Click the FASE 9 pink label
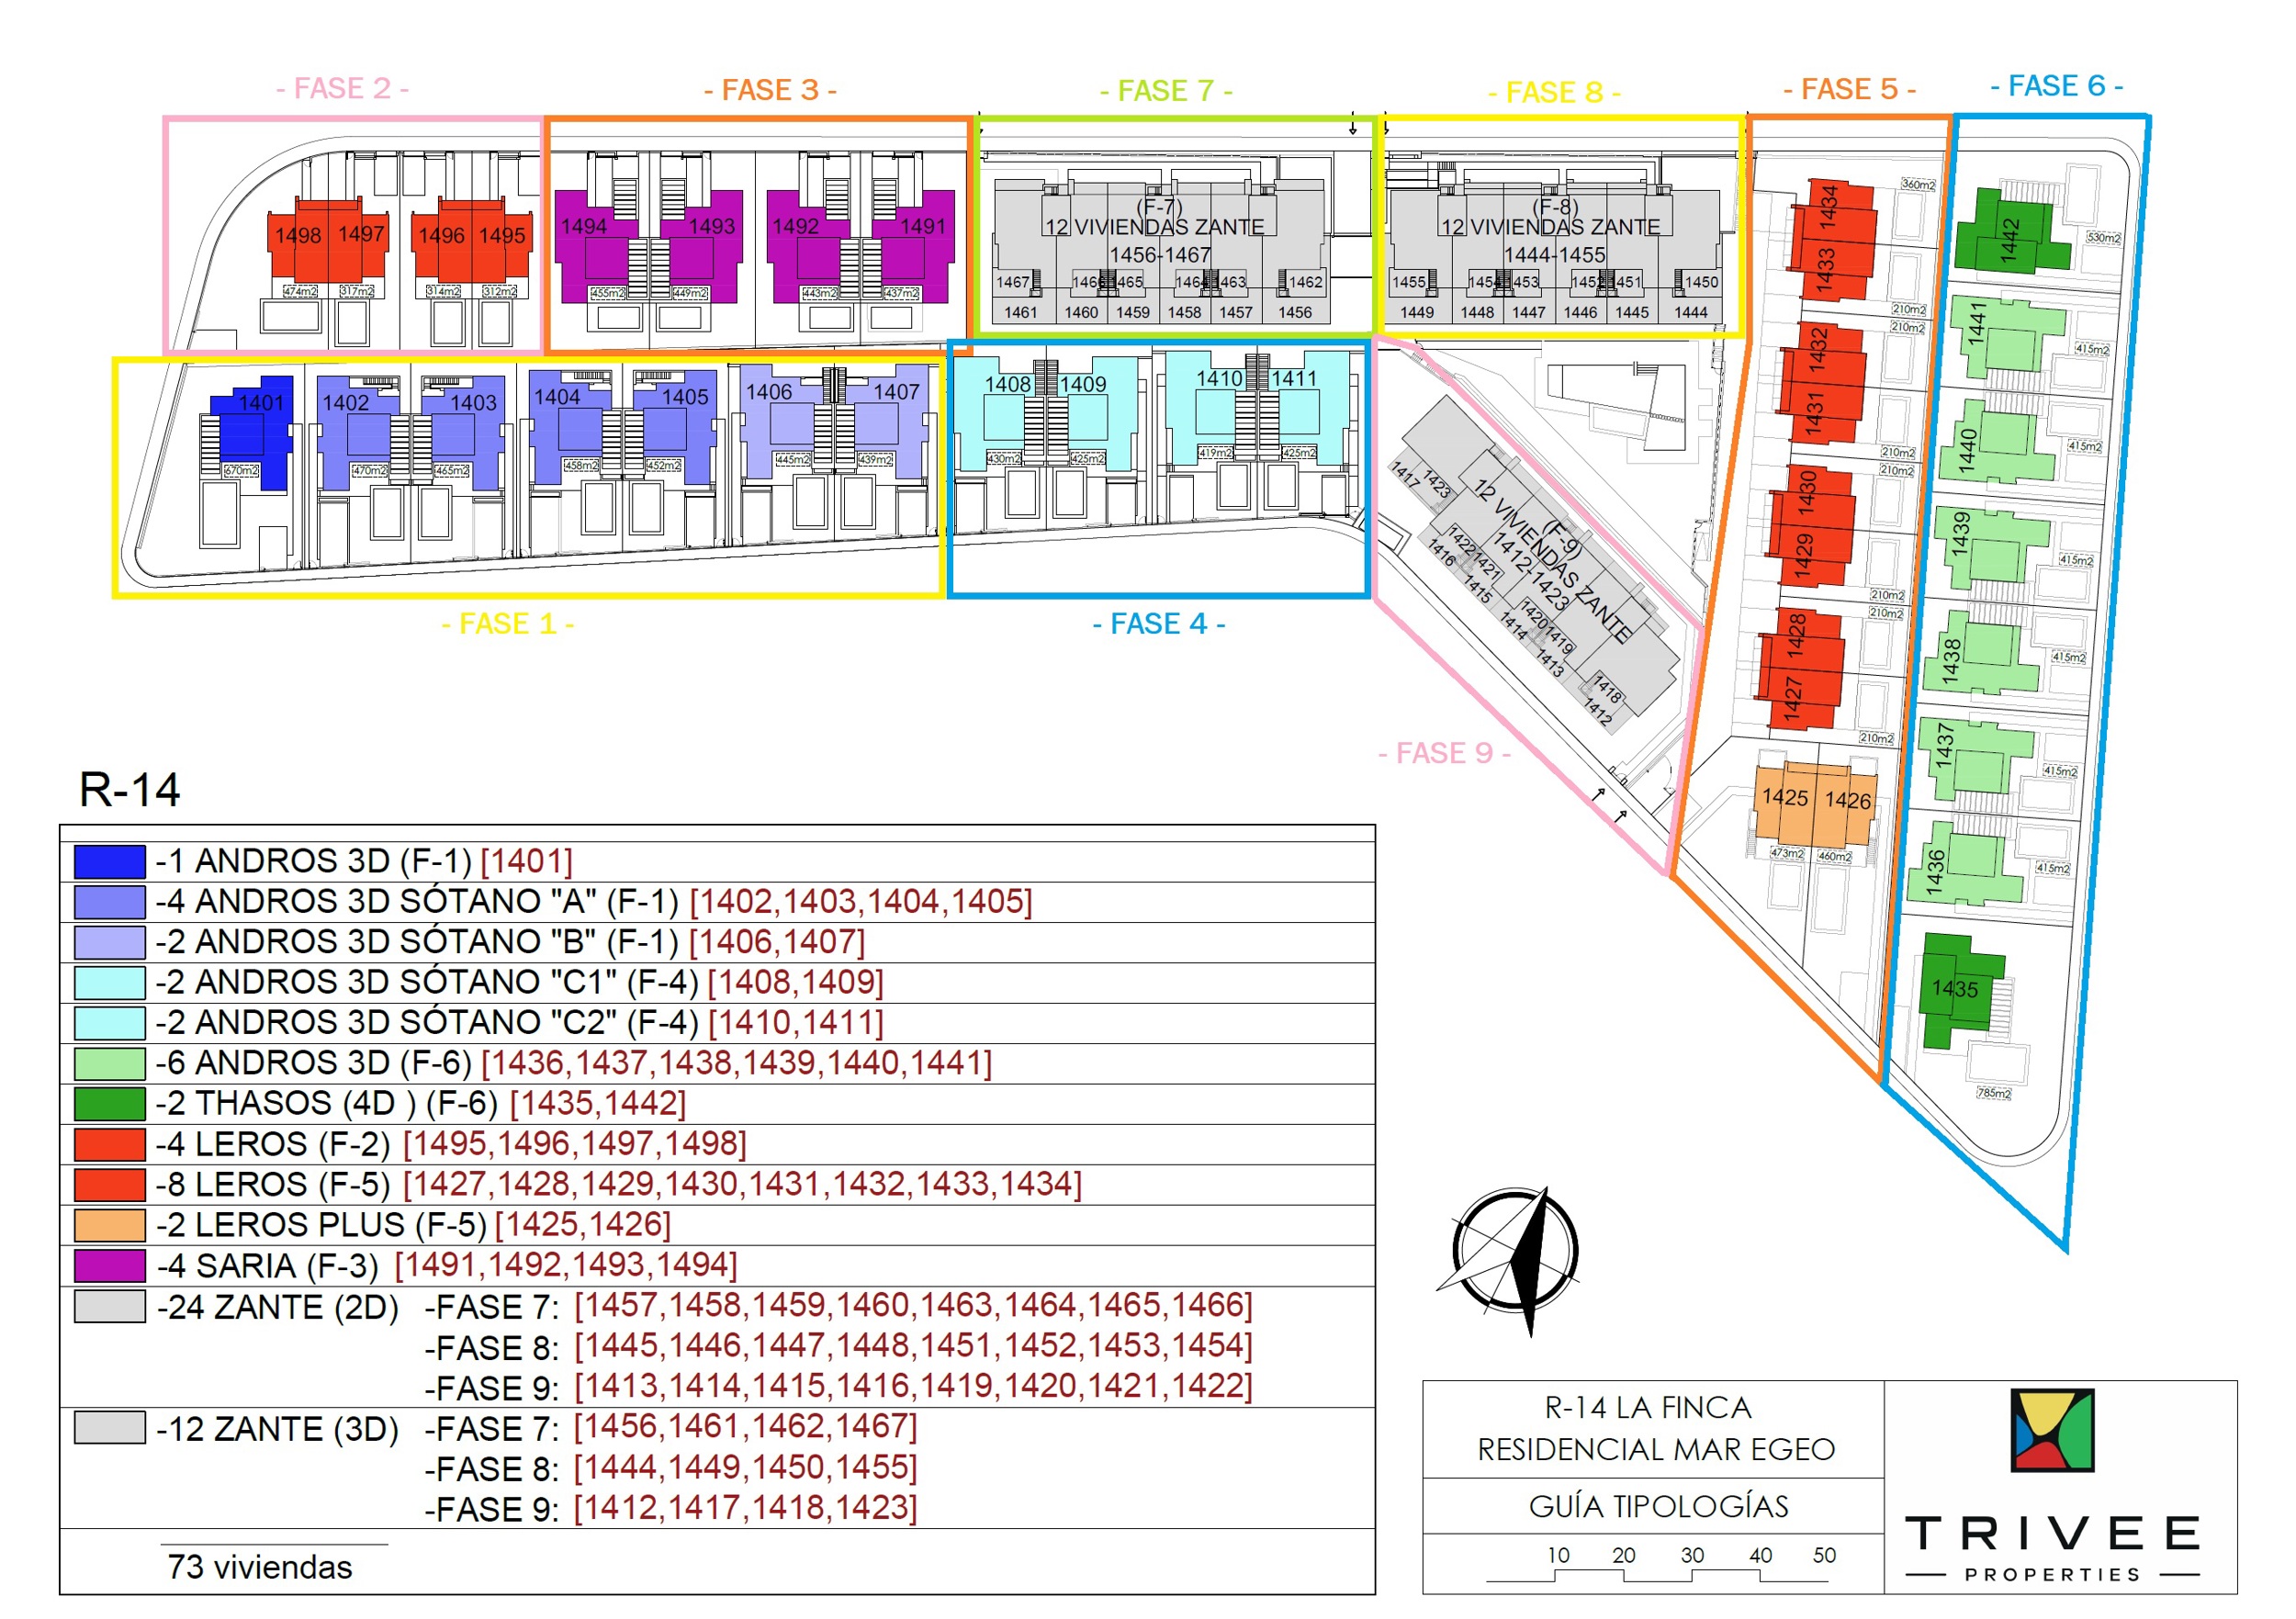Image resolution: width=2296 pixels, height=1619 pixels. pos(1444,753)
